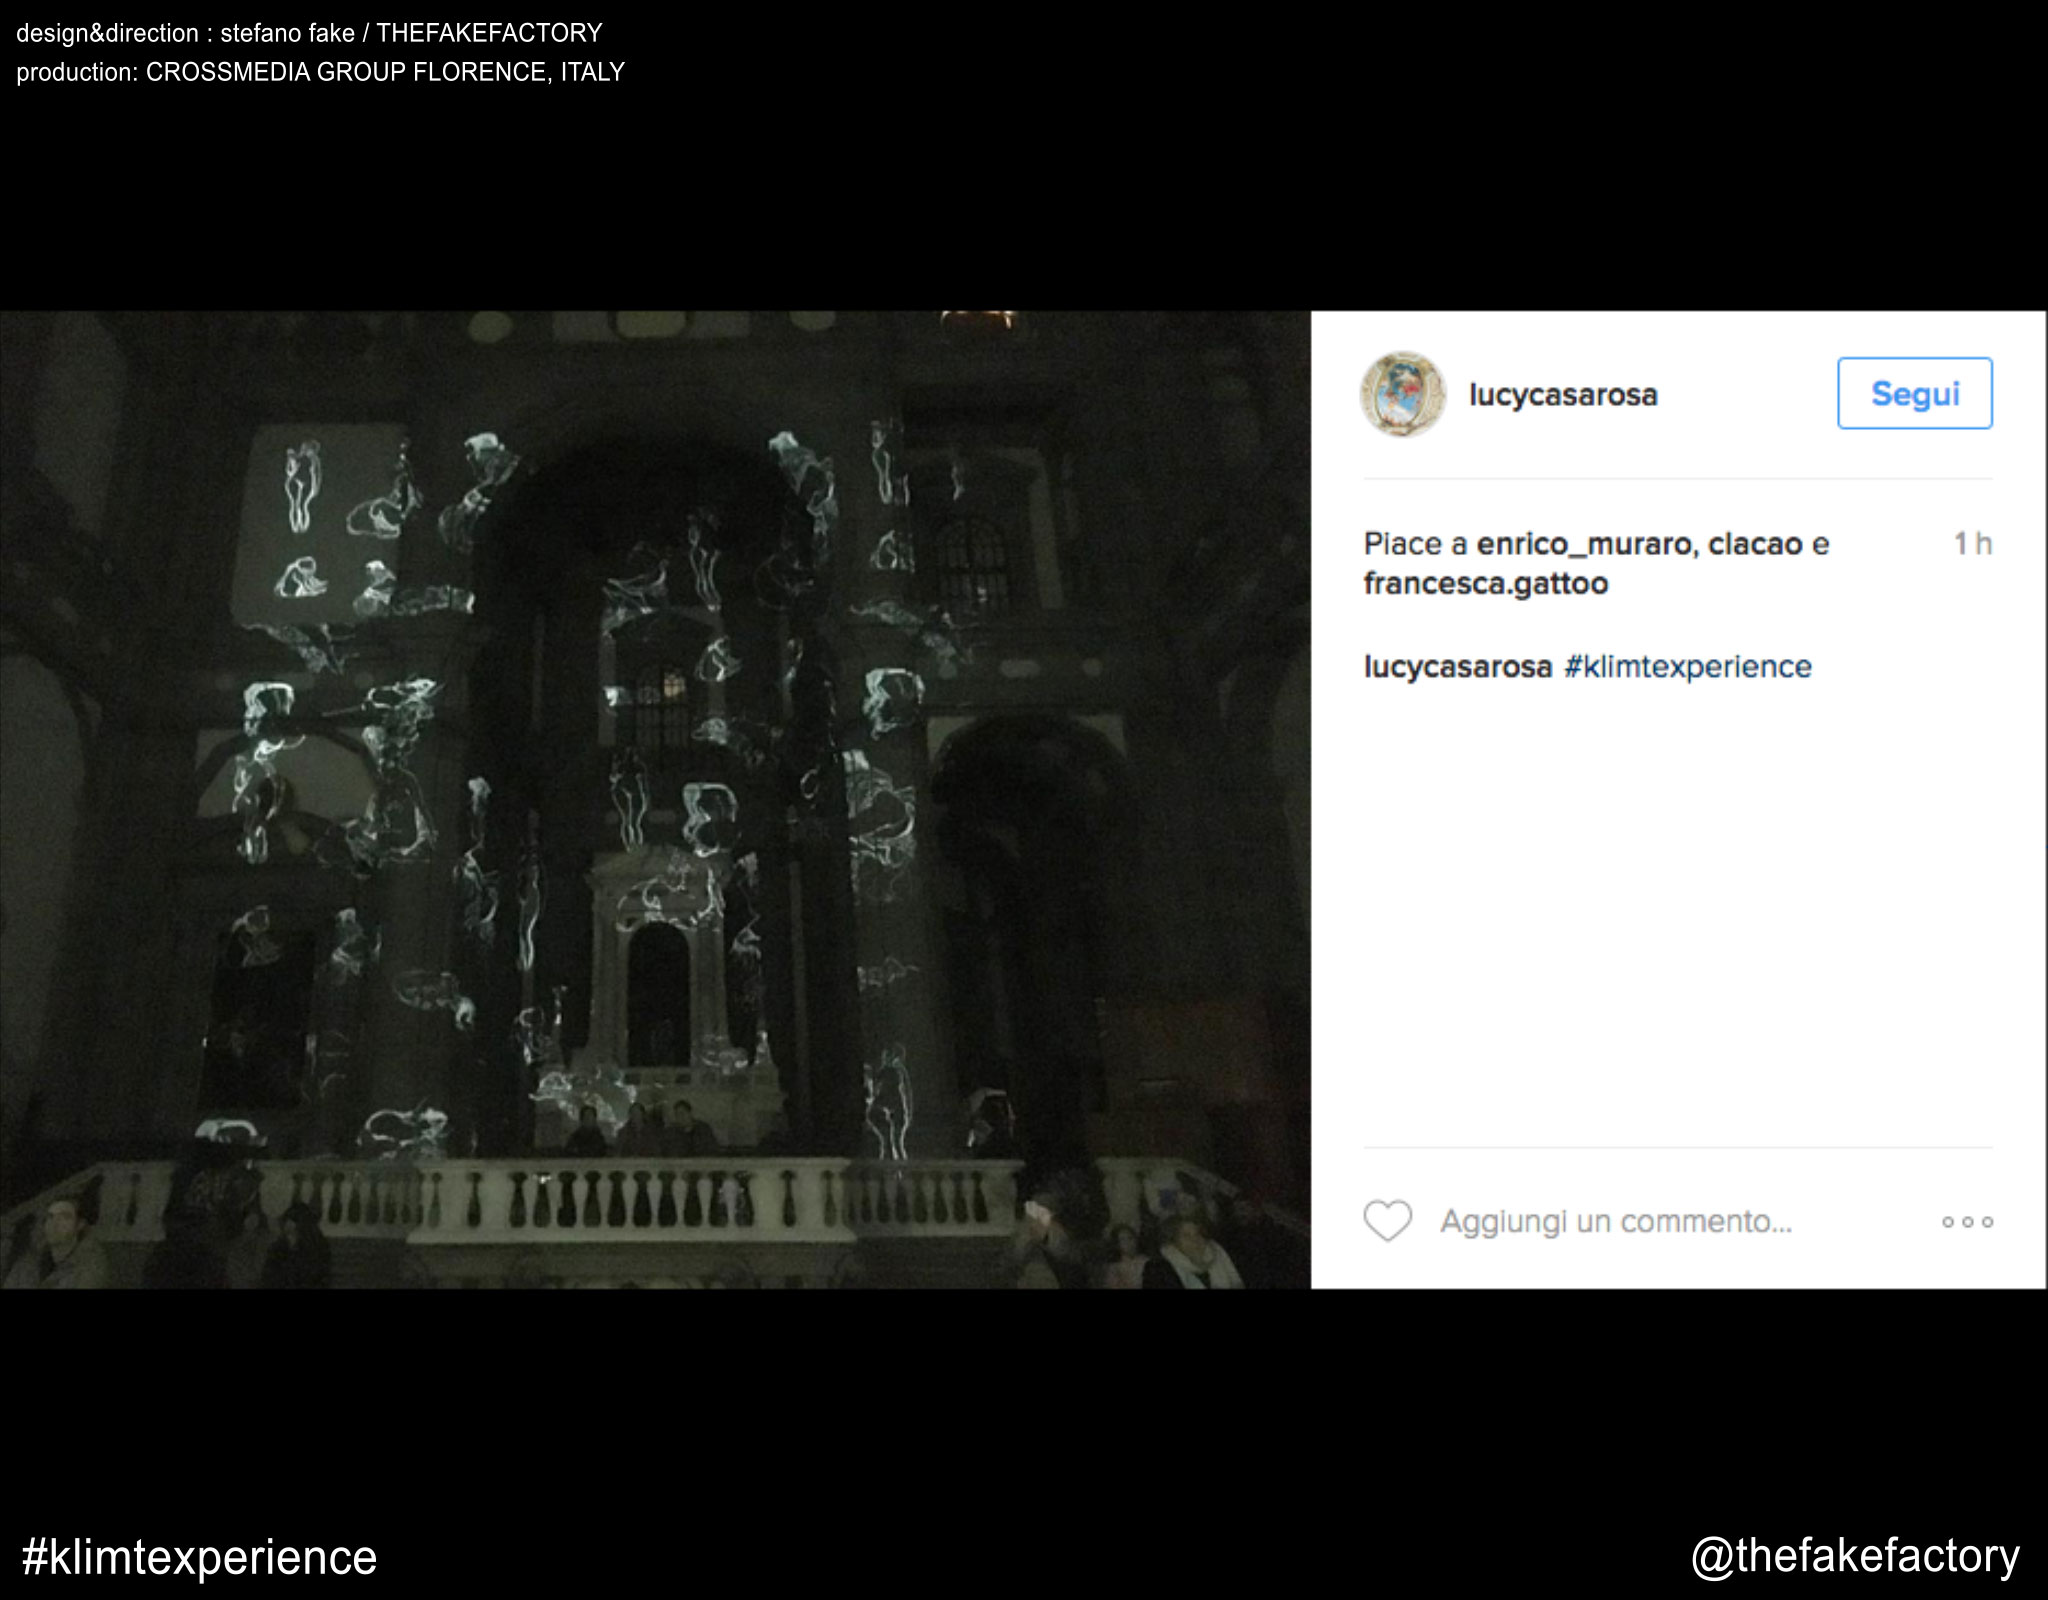Click the Piace a likes text

(1418, 544)
